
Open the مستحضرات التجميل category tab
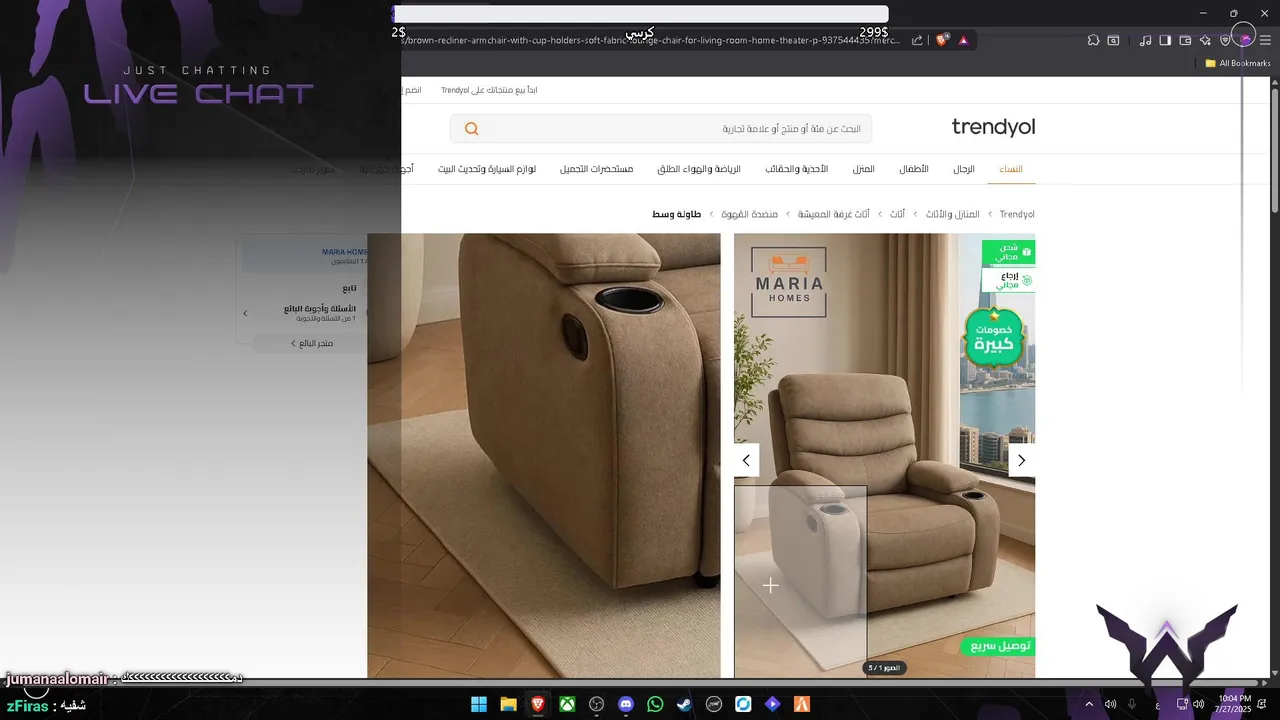point(596,169)
